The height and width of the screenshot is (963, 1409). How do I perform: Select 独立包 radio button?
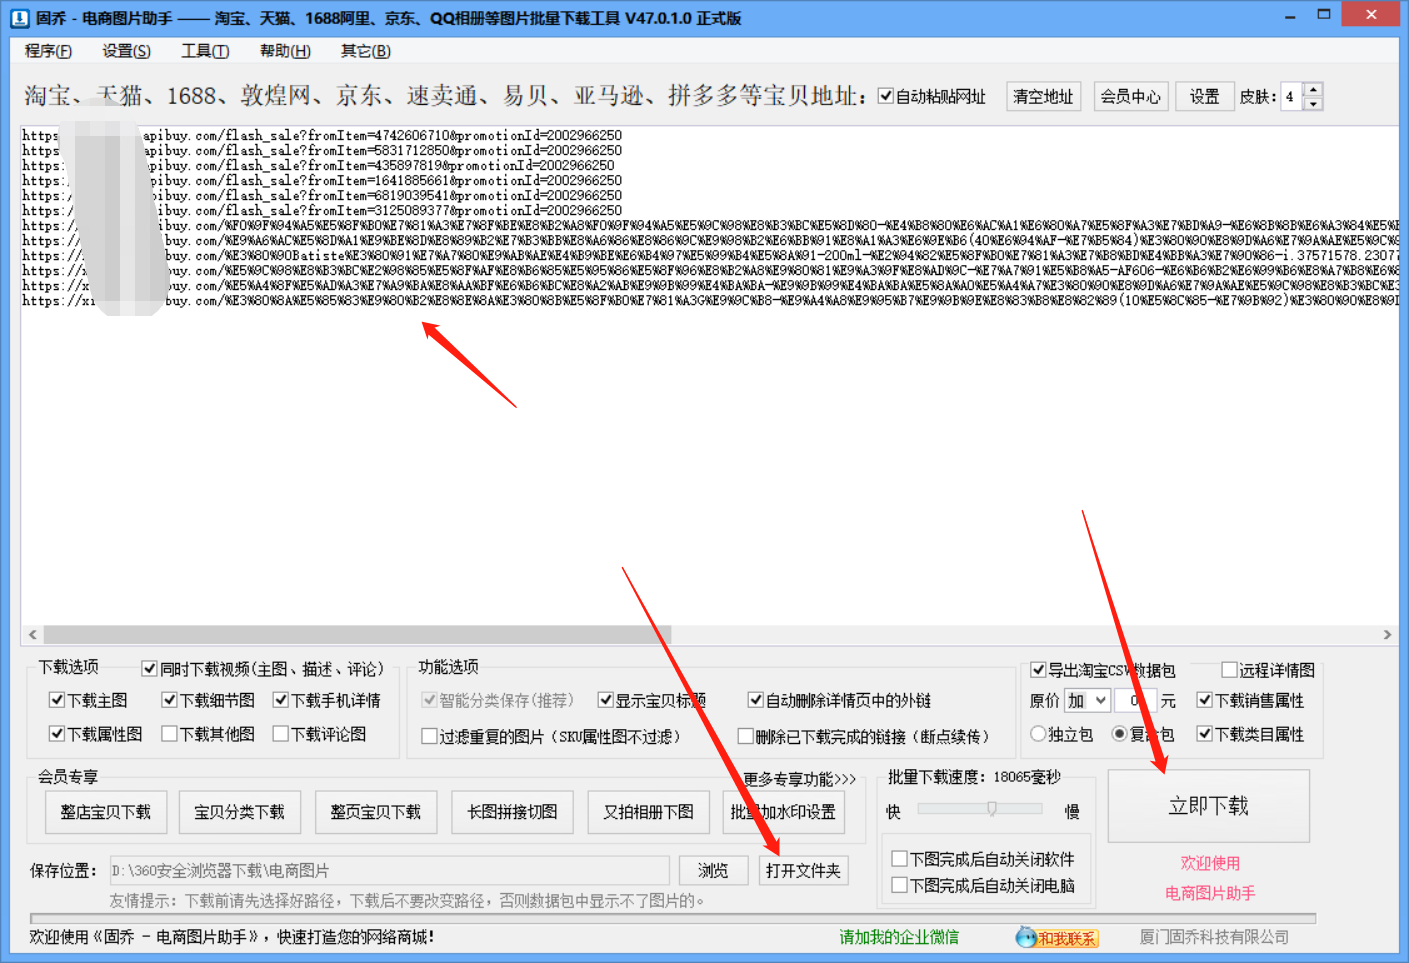pyautogui.click(x=1038, y=734)
